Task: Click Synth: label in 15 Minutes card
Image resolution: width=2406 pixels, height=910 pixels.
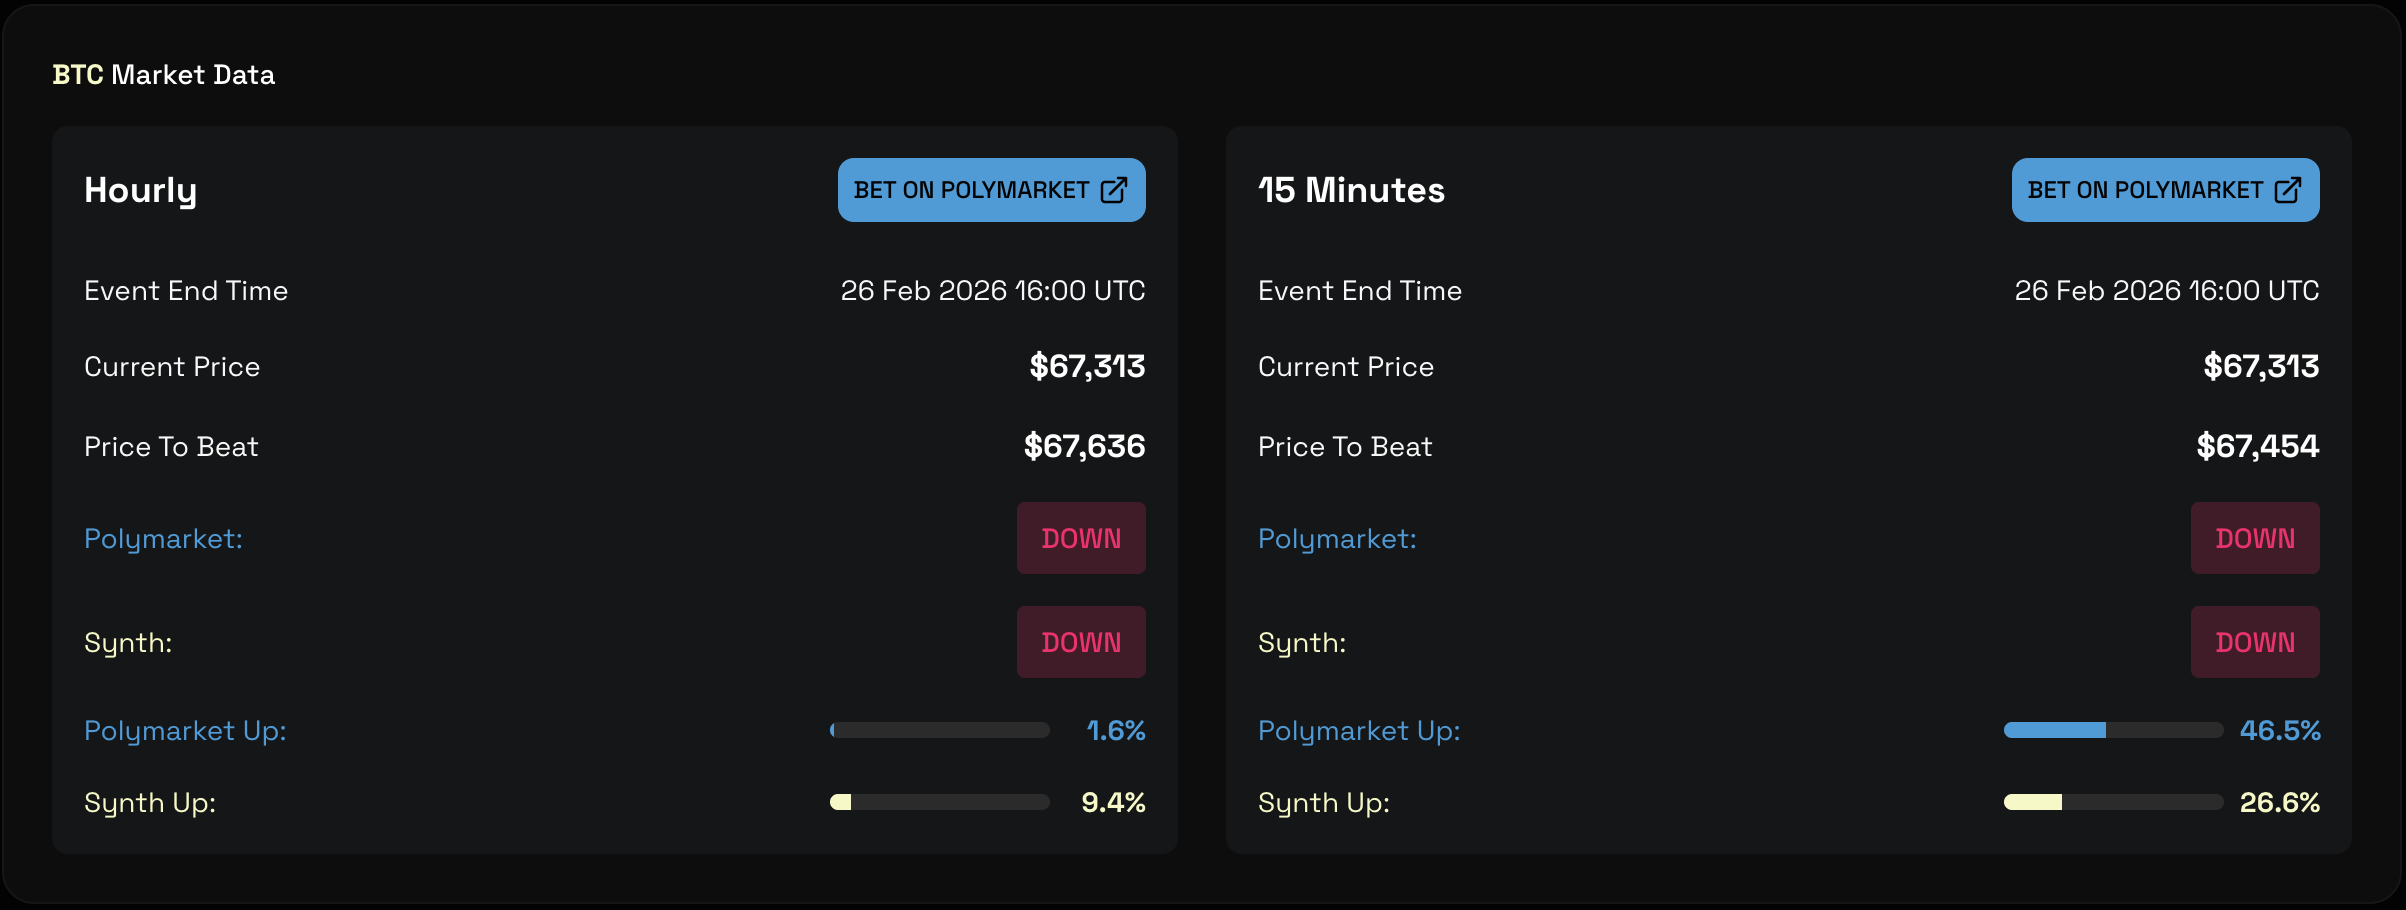Action: point(1302,643)
